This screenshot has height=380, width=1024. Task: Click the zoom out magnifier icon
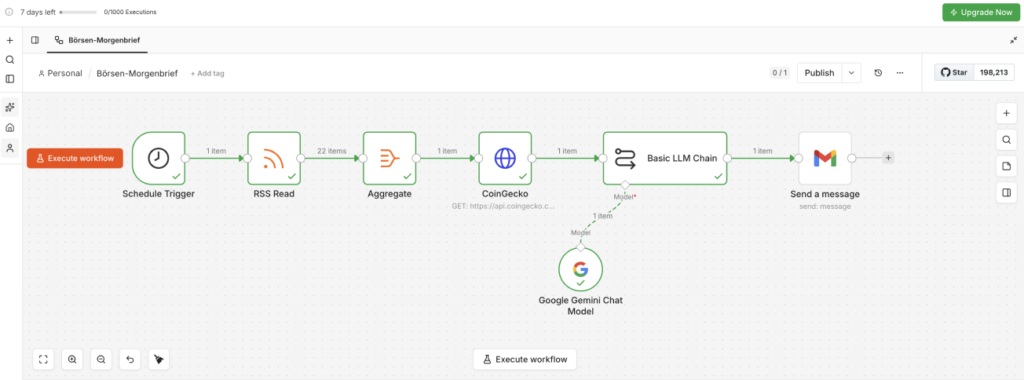(101, 359)
